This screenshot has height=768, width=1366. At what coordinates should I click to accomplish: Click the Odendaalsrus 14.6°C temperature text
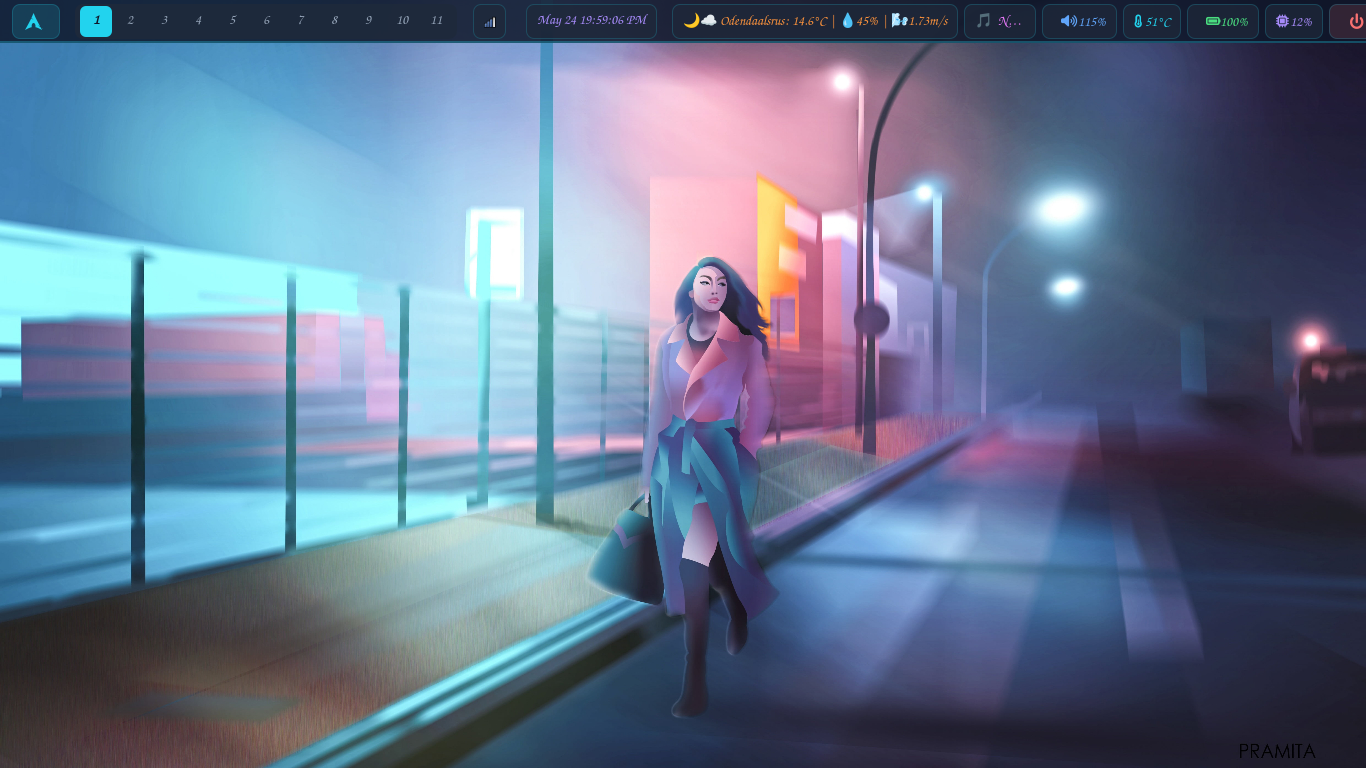tap(774, 21)
